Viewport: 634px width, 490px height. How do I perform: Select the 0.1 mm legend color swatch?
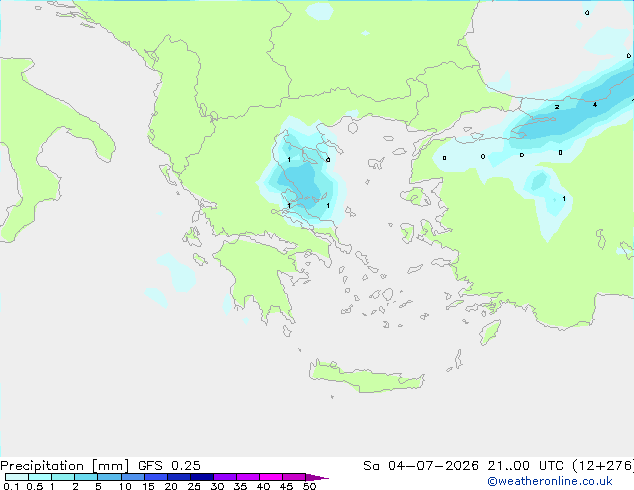tap(17, 477)
